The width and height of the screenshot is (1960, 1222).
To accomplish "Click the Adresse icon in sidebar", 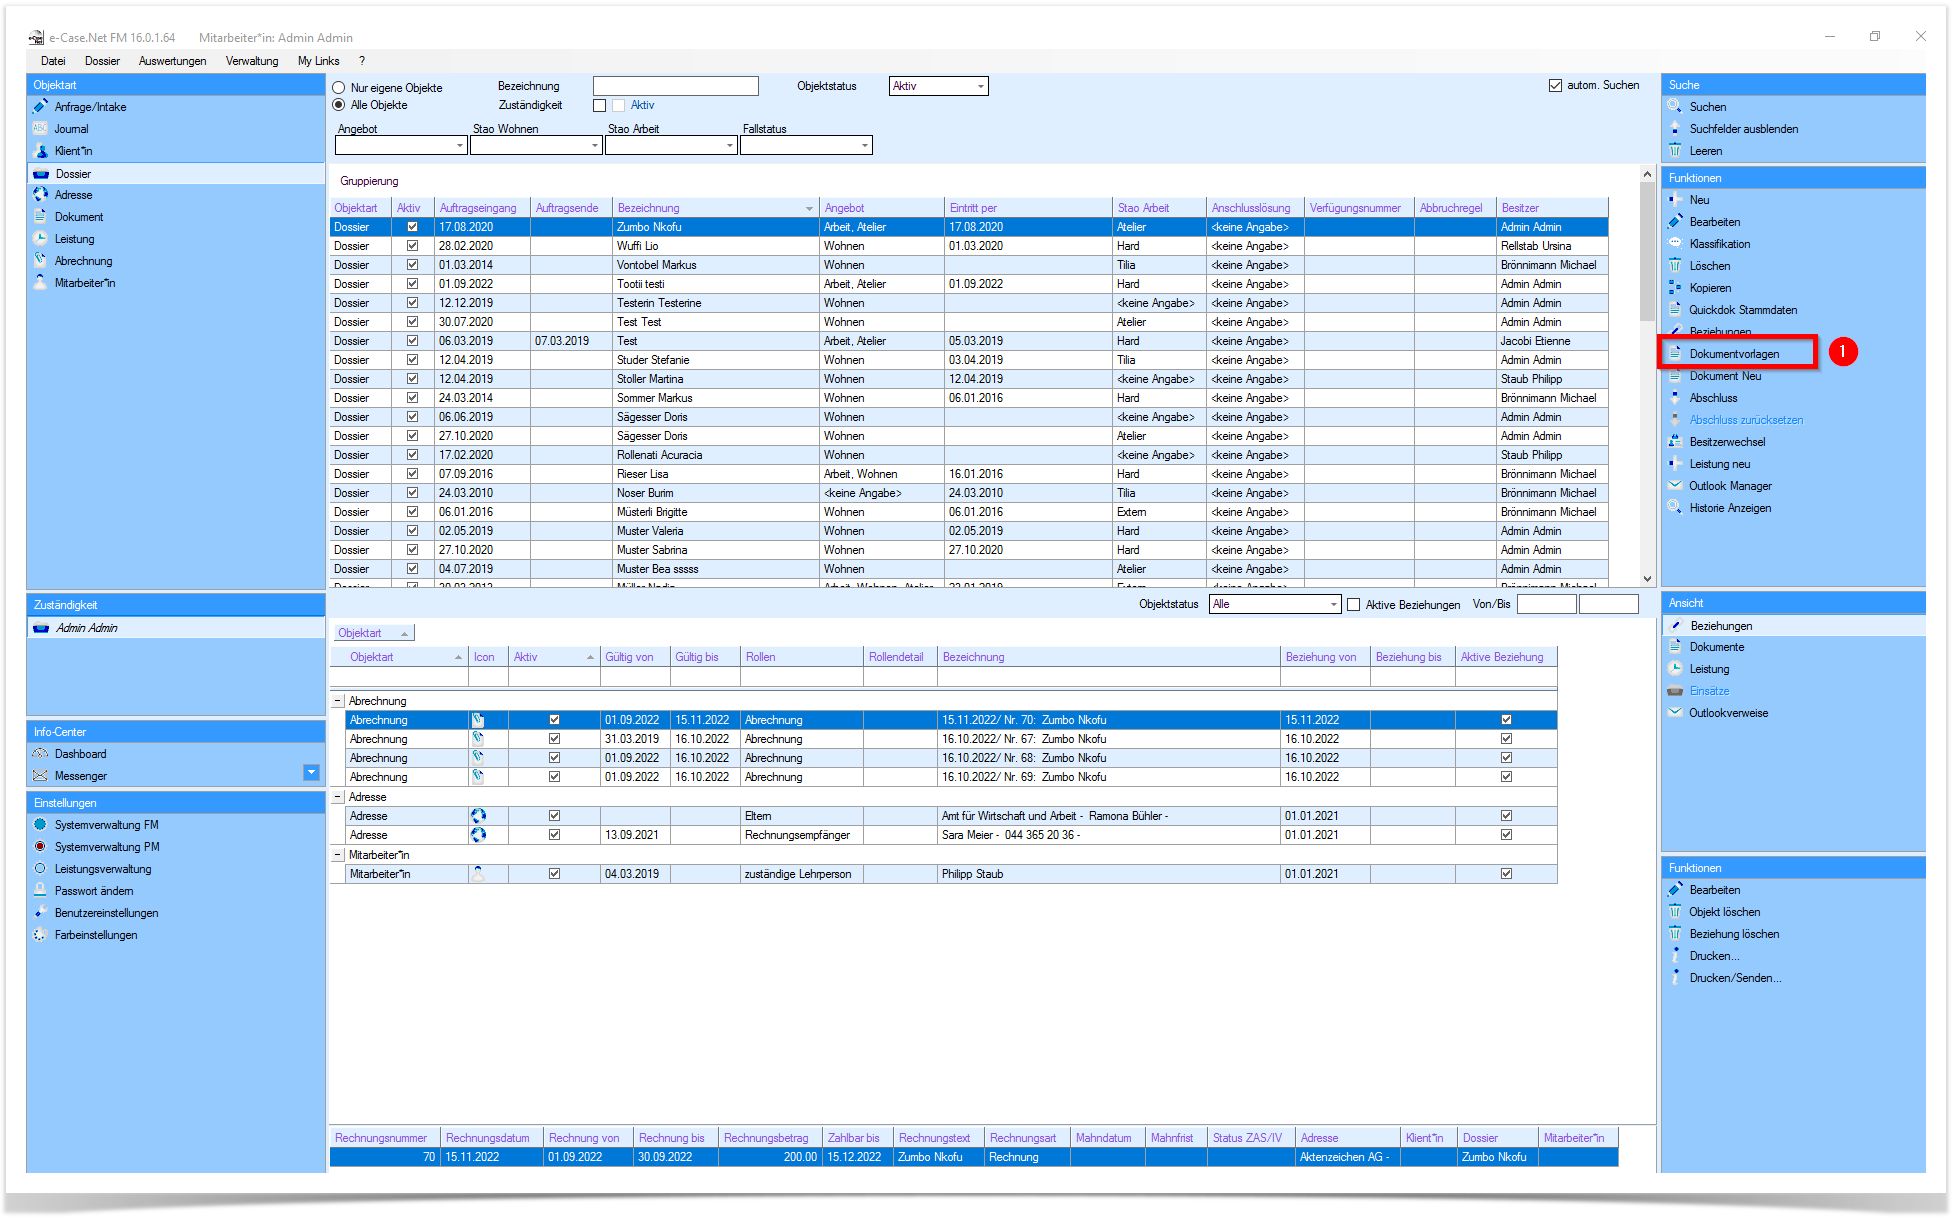I will tap(40, 194).
